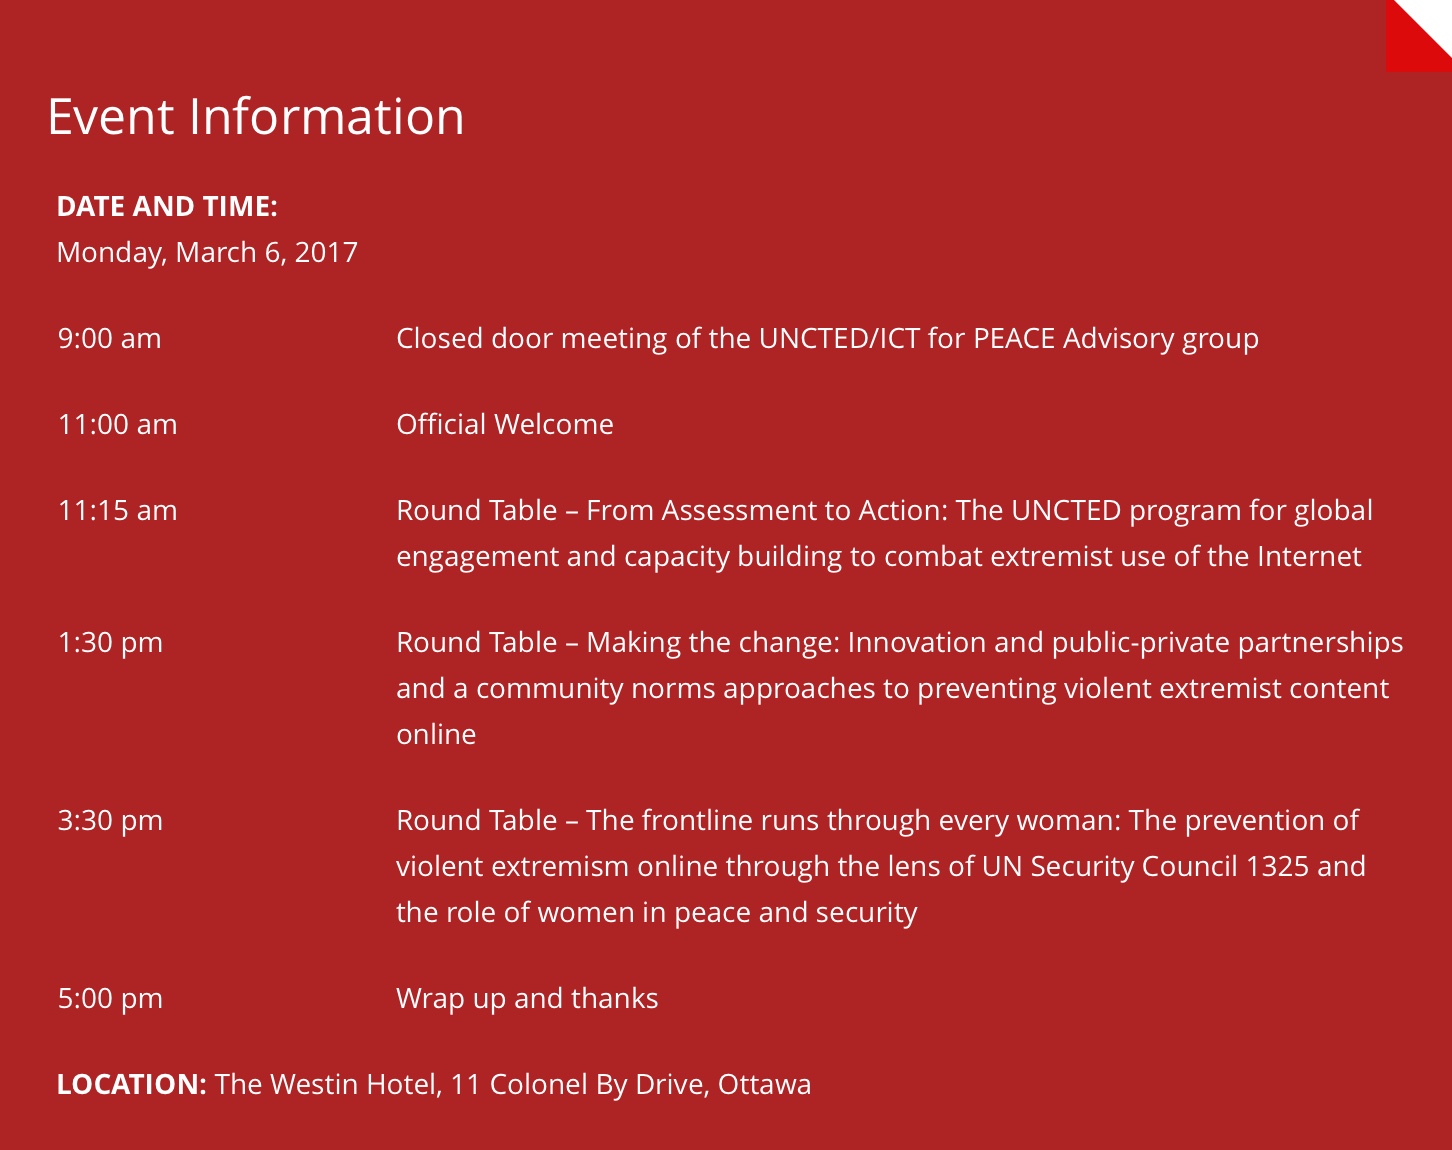Click the Westin Hotel address text
The height and width of the screenshot is (1150, 1452).
tap(513, 1085)
